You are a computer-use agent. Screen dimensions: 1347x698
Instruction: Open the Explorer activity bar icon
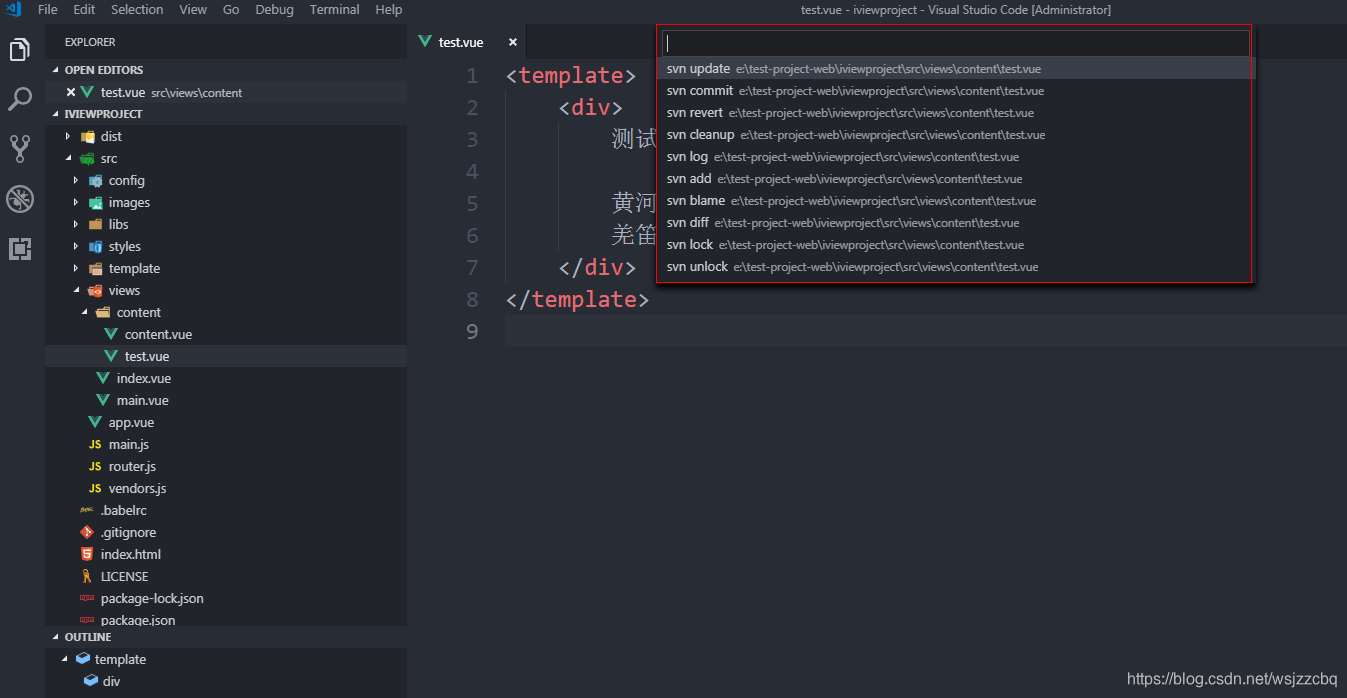point(20,50)
